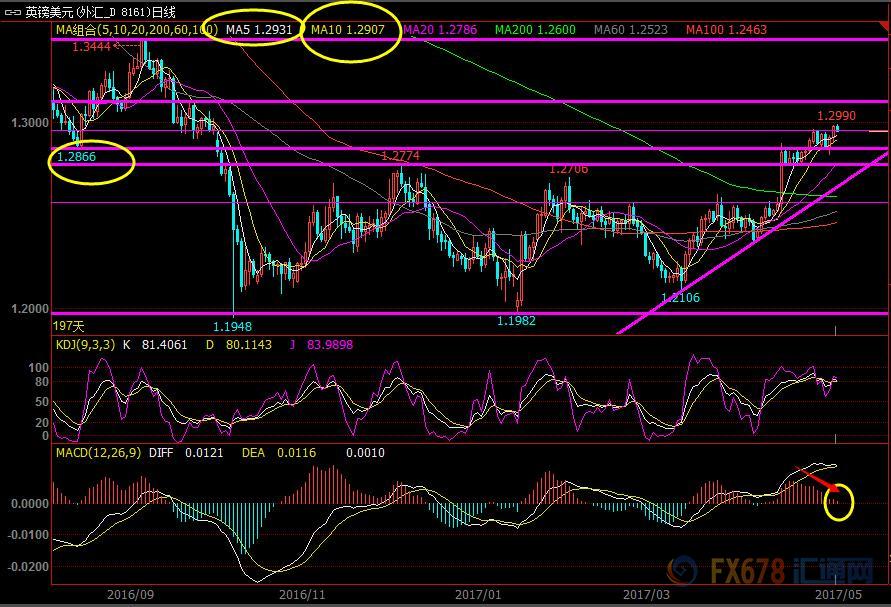Select the 2017/03 date label
Image resolution: width=891 pixels, height=607 pixels.
pos(646,594)
